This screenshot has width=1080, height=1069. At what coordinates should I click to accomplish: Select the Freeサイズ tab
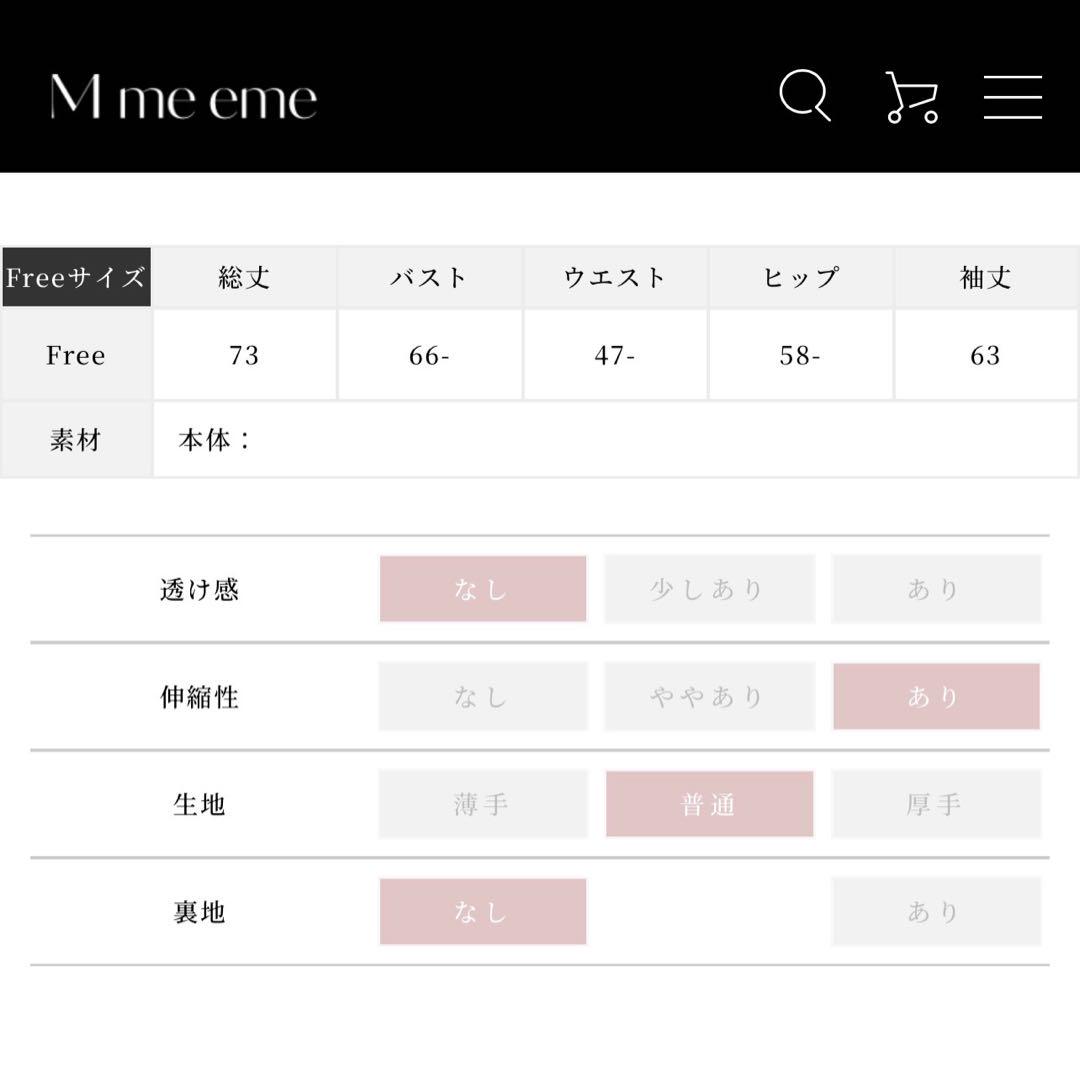76,277
